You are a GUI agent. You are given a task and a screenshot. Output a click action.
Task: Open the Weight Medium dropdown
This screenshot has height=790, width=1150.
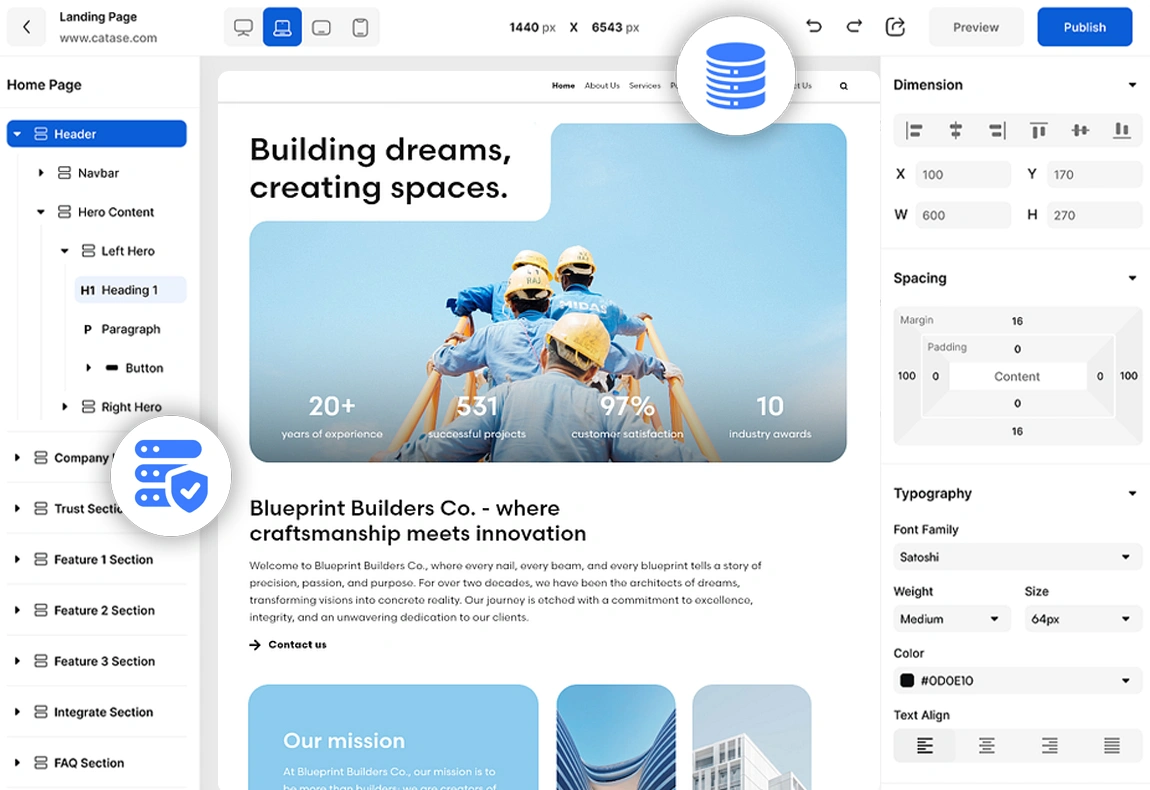point(948,619)
